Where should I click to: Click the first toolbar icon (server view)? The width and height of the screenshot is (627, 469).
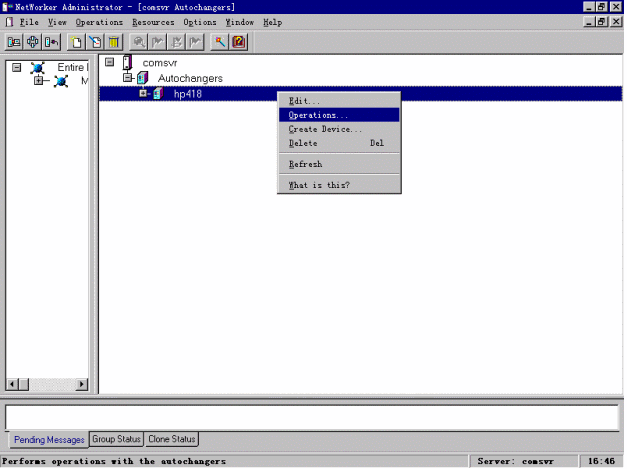(14, 41)
